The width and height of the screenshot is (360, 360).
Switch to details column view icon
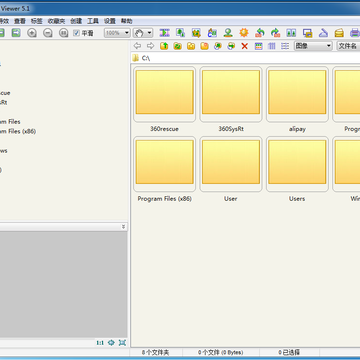(x=272, y=46)
